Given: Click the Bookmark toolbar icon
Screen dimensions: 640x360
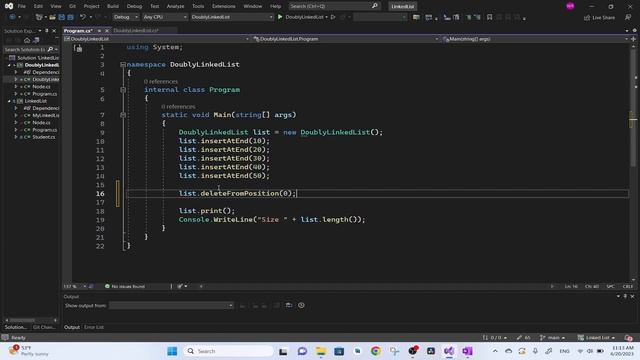Looking at the screenshot, I should click(x=489, y=17).
